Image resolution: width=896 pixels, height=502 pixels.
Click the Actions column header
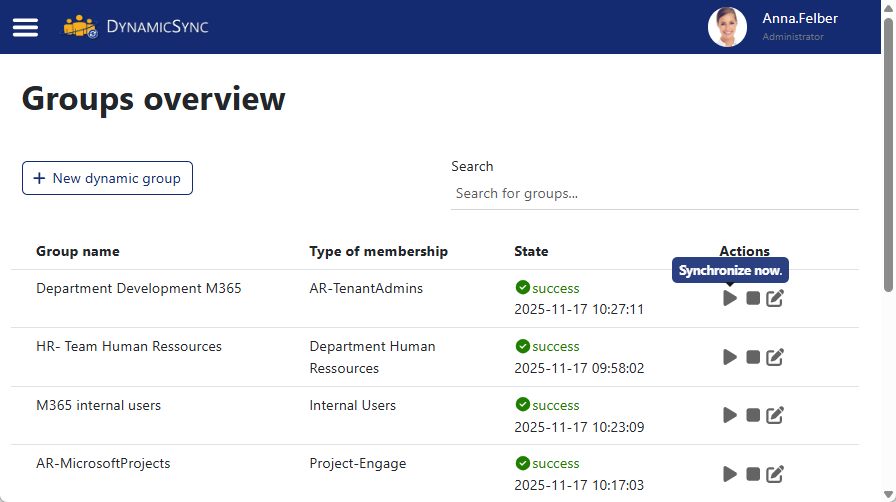tap(744, 252)
